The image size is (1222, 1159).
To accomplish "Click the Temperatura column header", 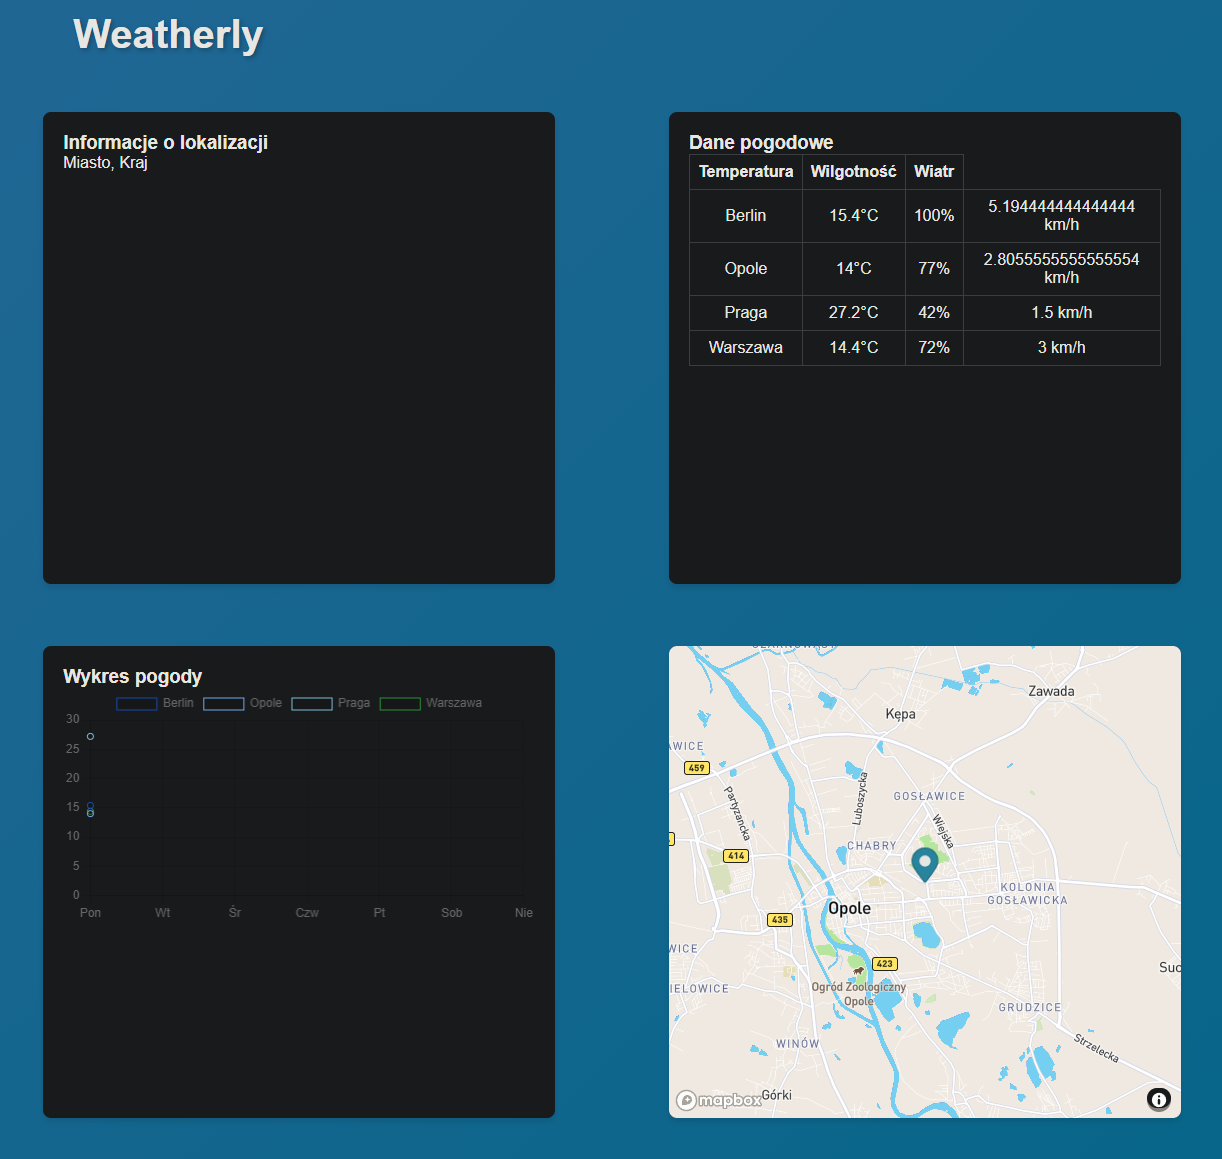I will tap(746, 172).
